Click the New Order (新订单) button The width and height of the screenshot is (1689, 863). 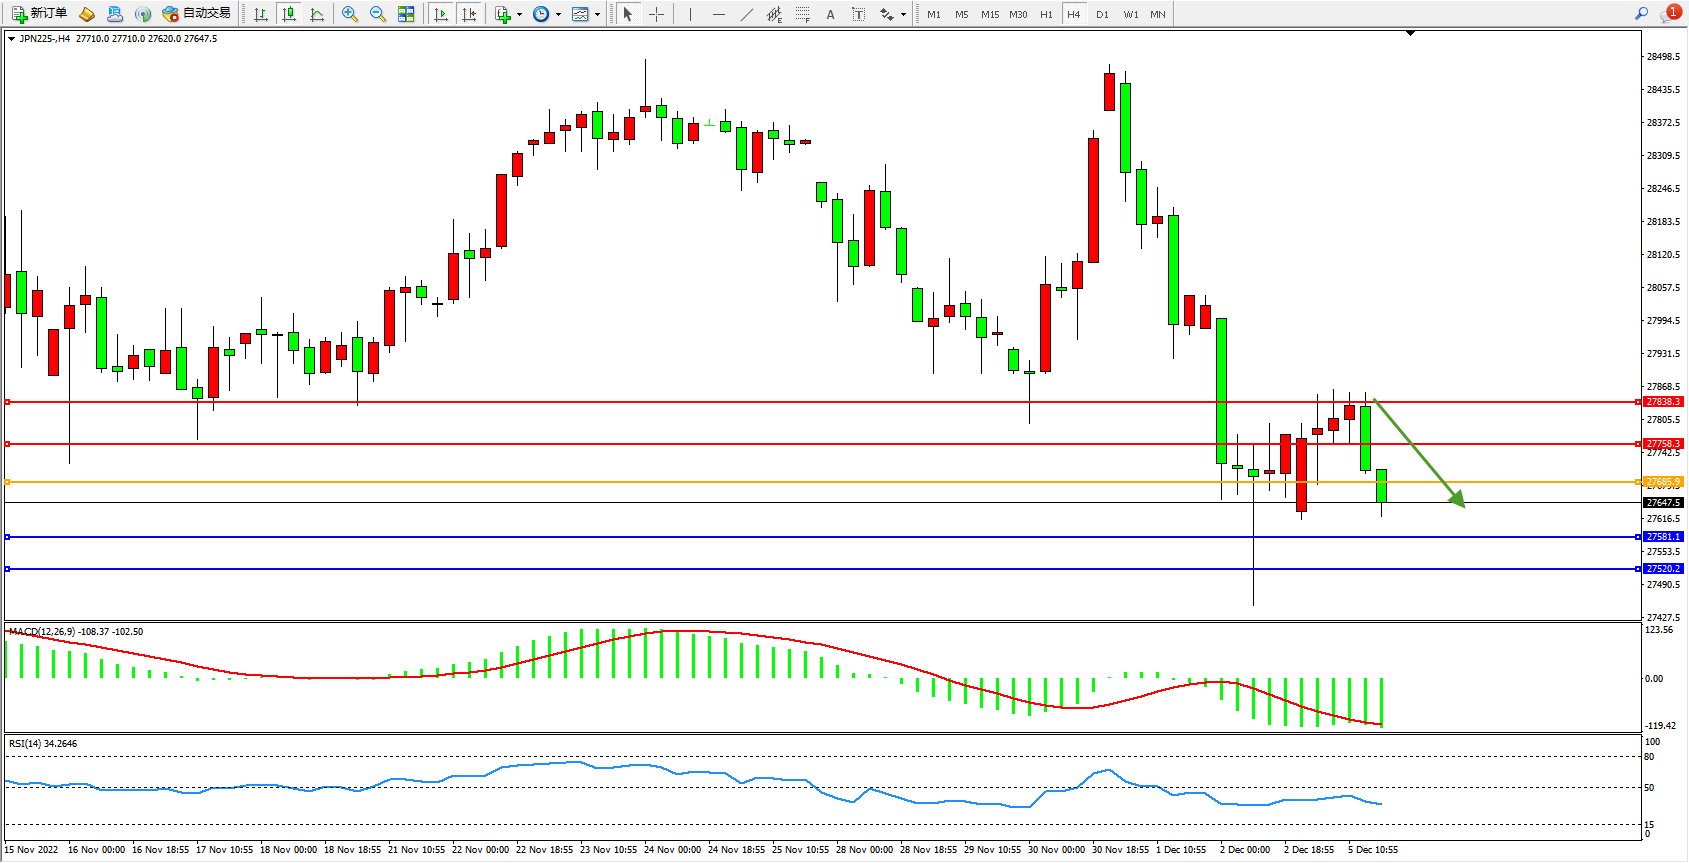pos(40,14)
